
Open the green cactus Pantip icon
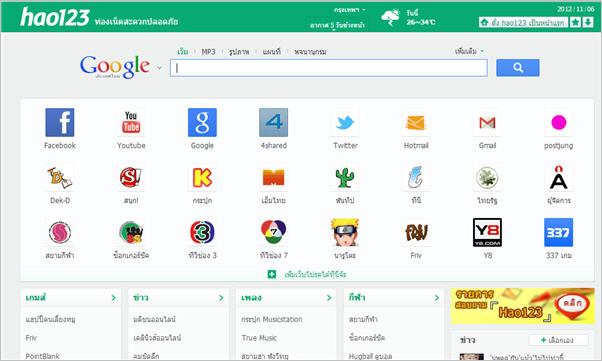click(345, 177)
